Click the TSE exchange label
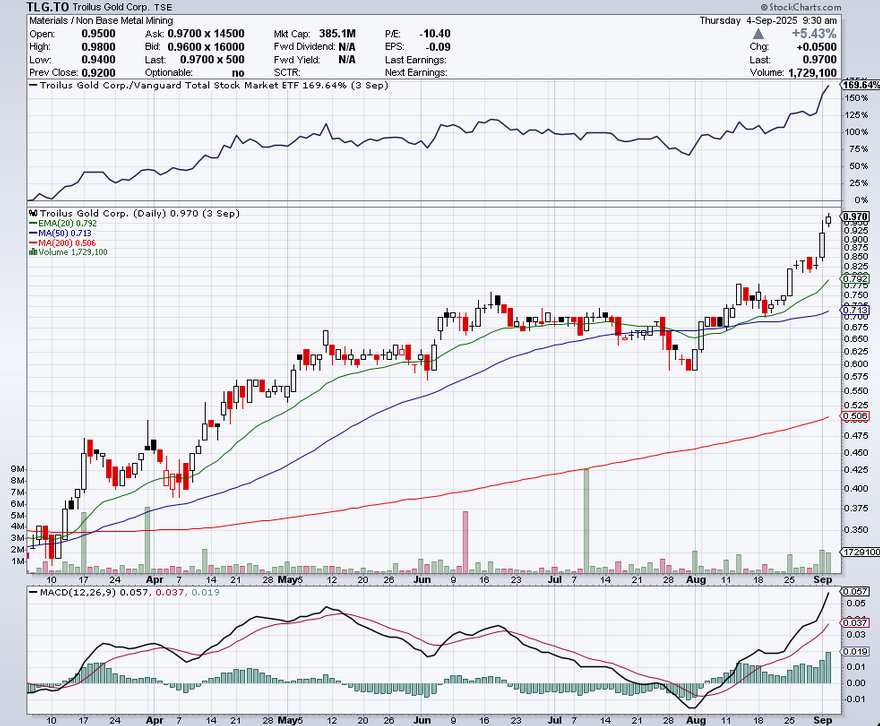The width and height of the screenshot is (880, 726). pos(163,8)
